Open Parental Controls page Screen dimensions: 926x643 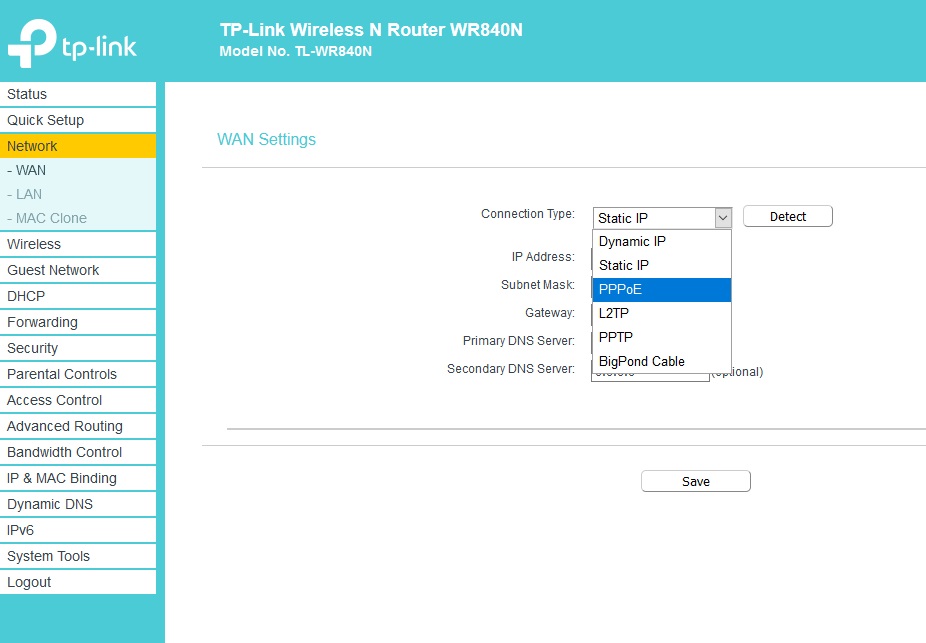pos(78,374)
